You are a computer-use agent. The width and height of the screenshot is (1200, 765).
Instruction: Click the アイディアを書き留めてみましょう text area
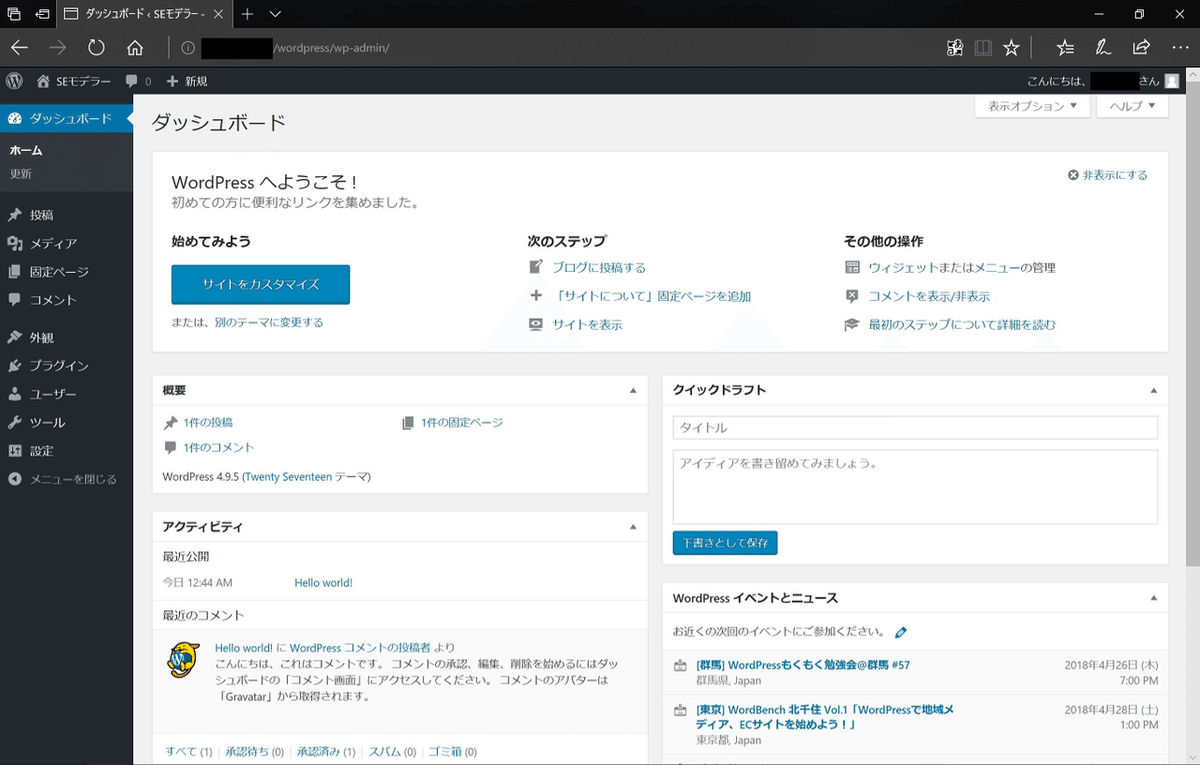915,486
